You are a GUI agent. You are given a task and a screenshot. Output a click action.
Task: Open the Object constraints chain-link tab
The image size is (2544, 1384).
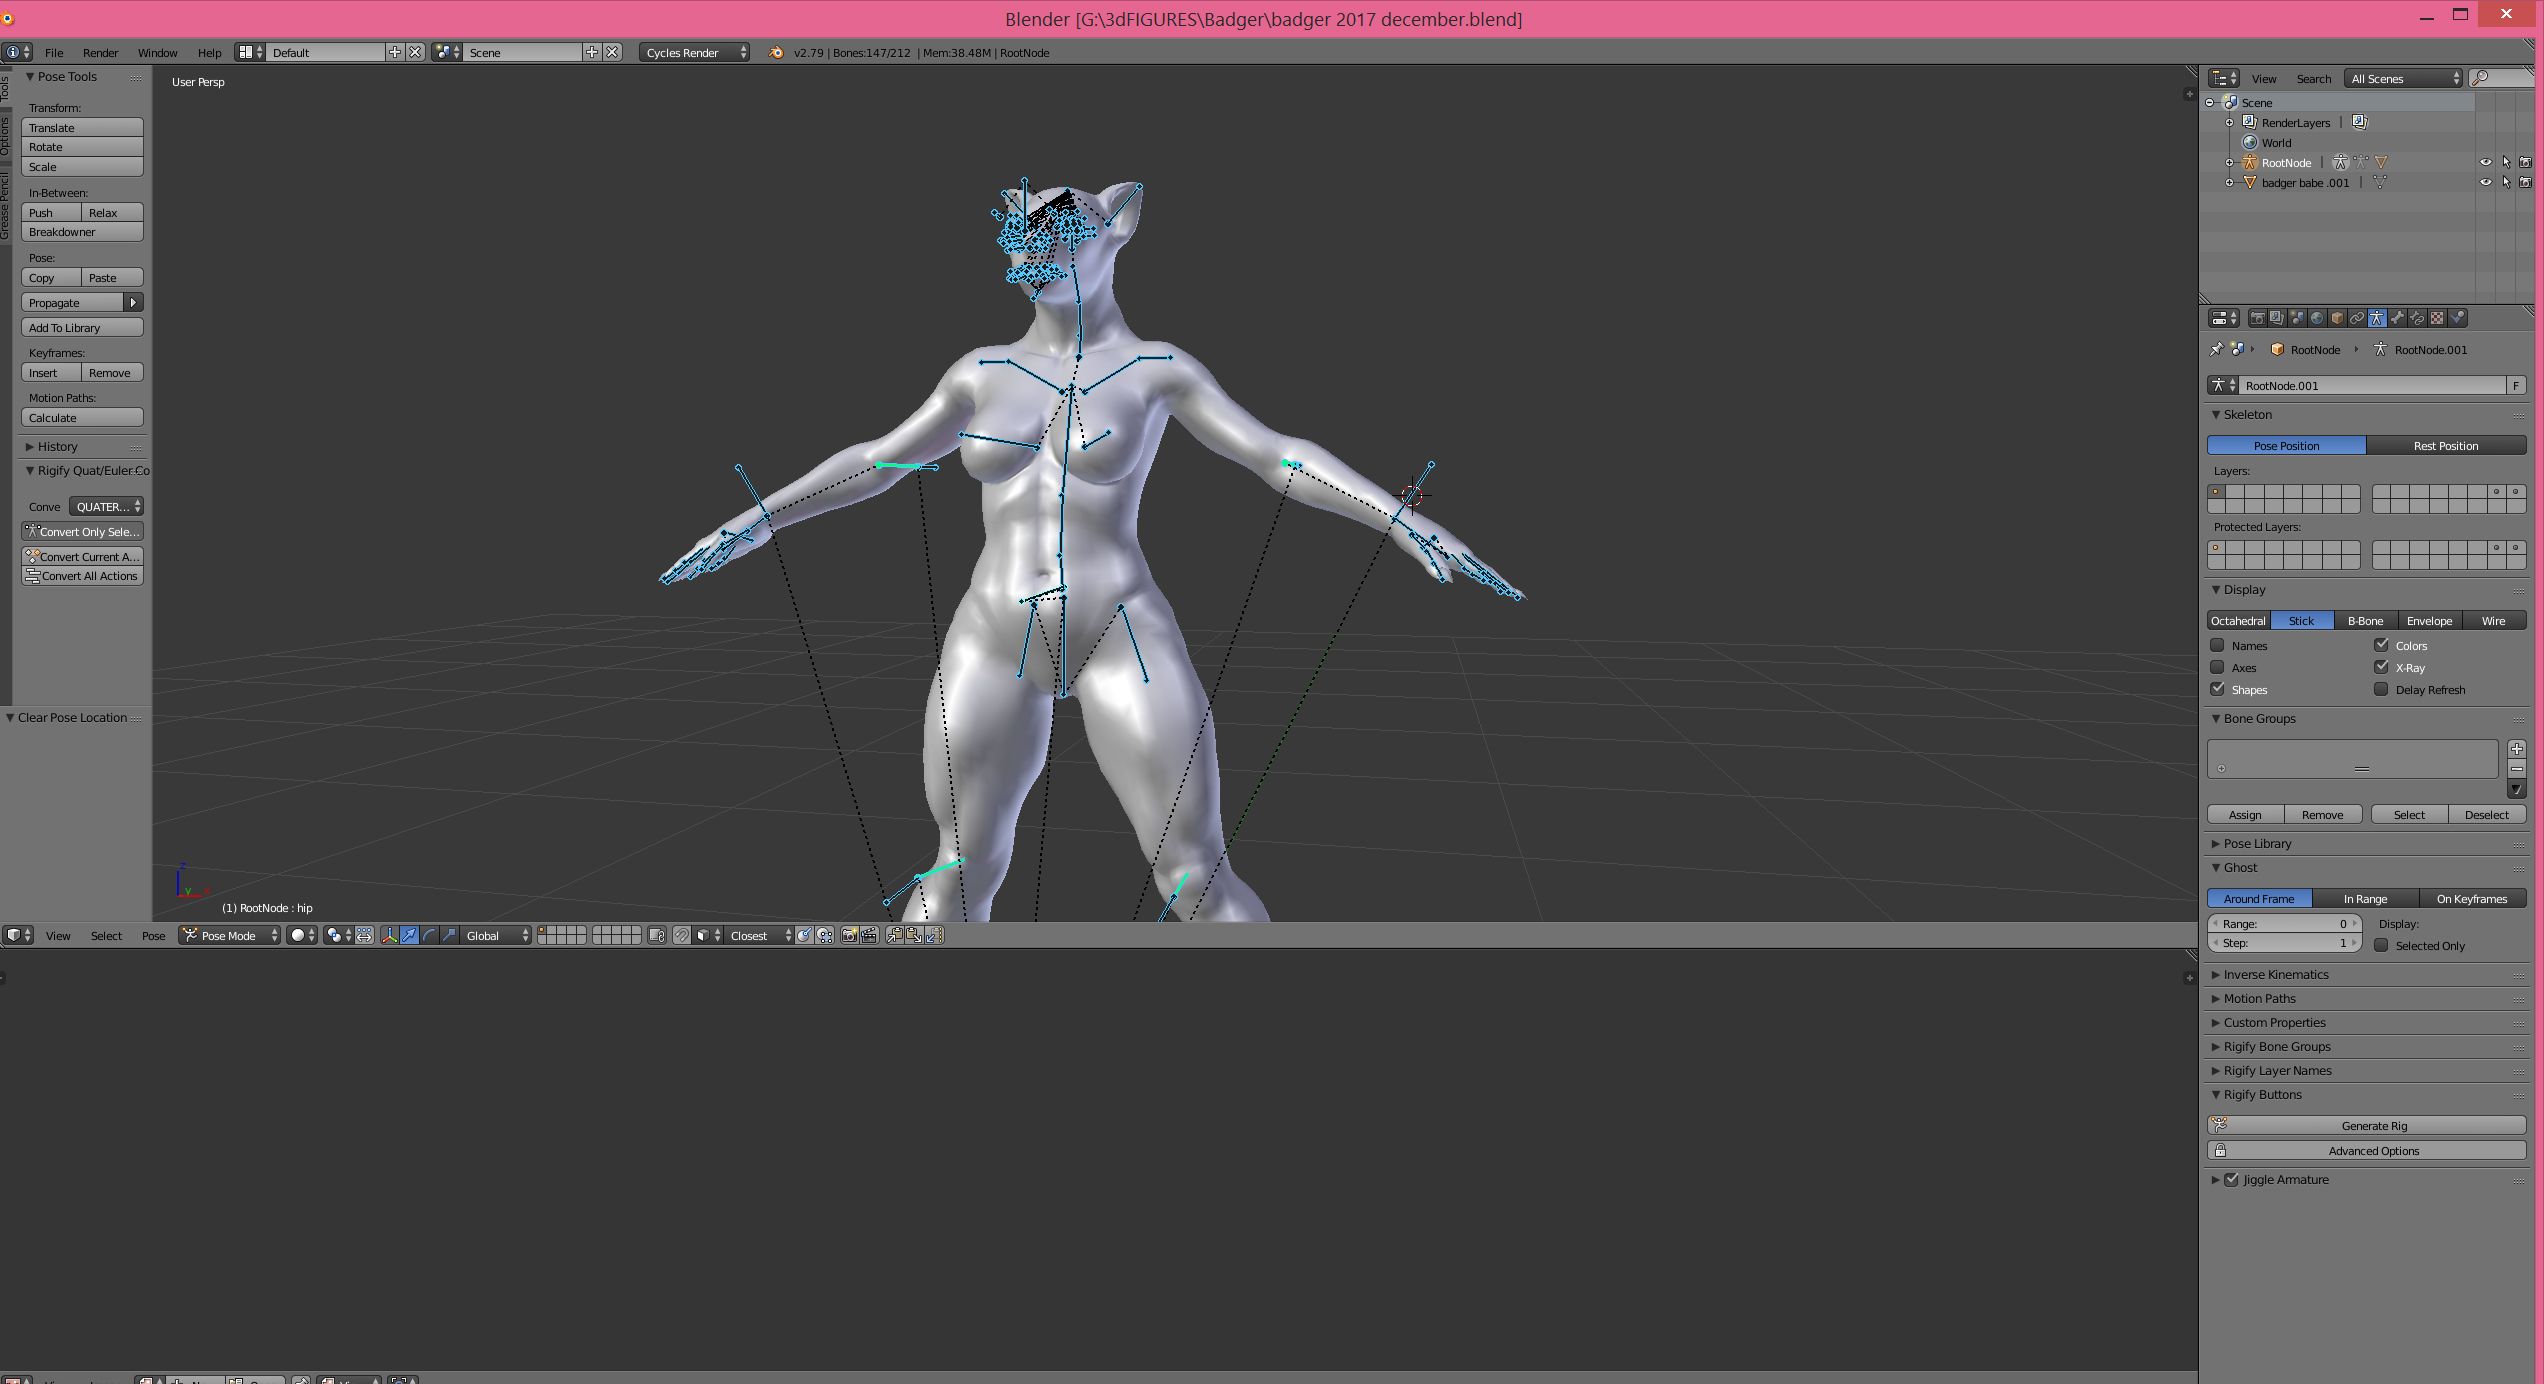pyautogui.click(x=2357, y=318)
